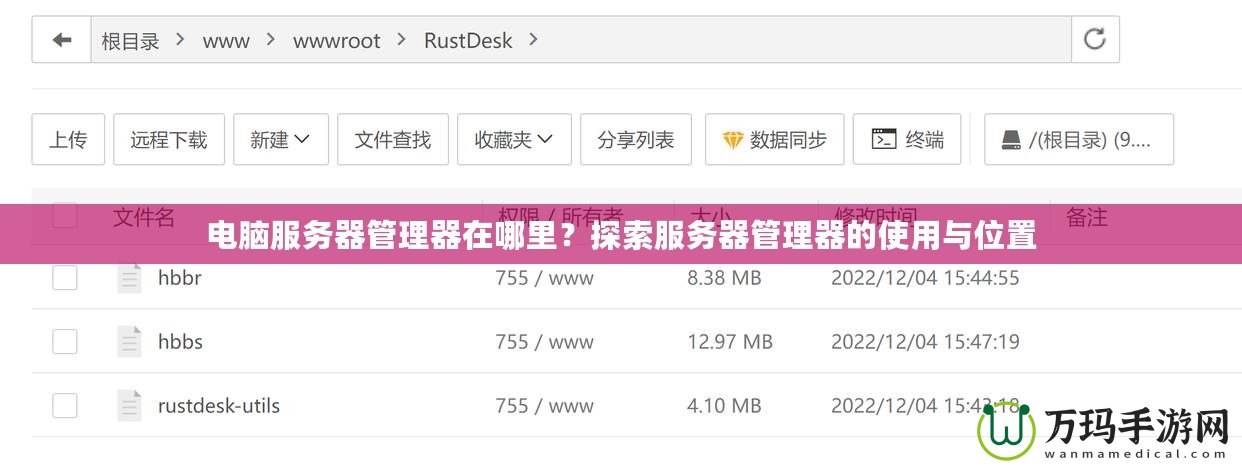Click the hbbr file icon
The height and width of the screenshot is (468, 1242).
[x=130, y=277]
